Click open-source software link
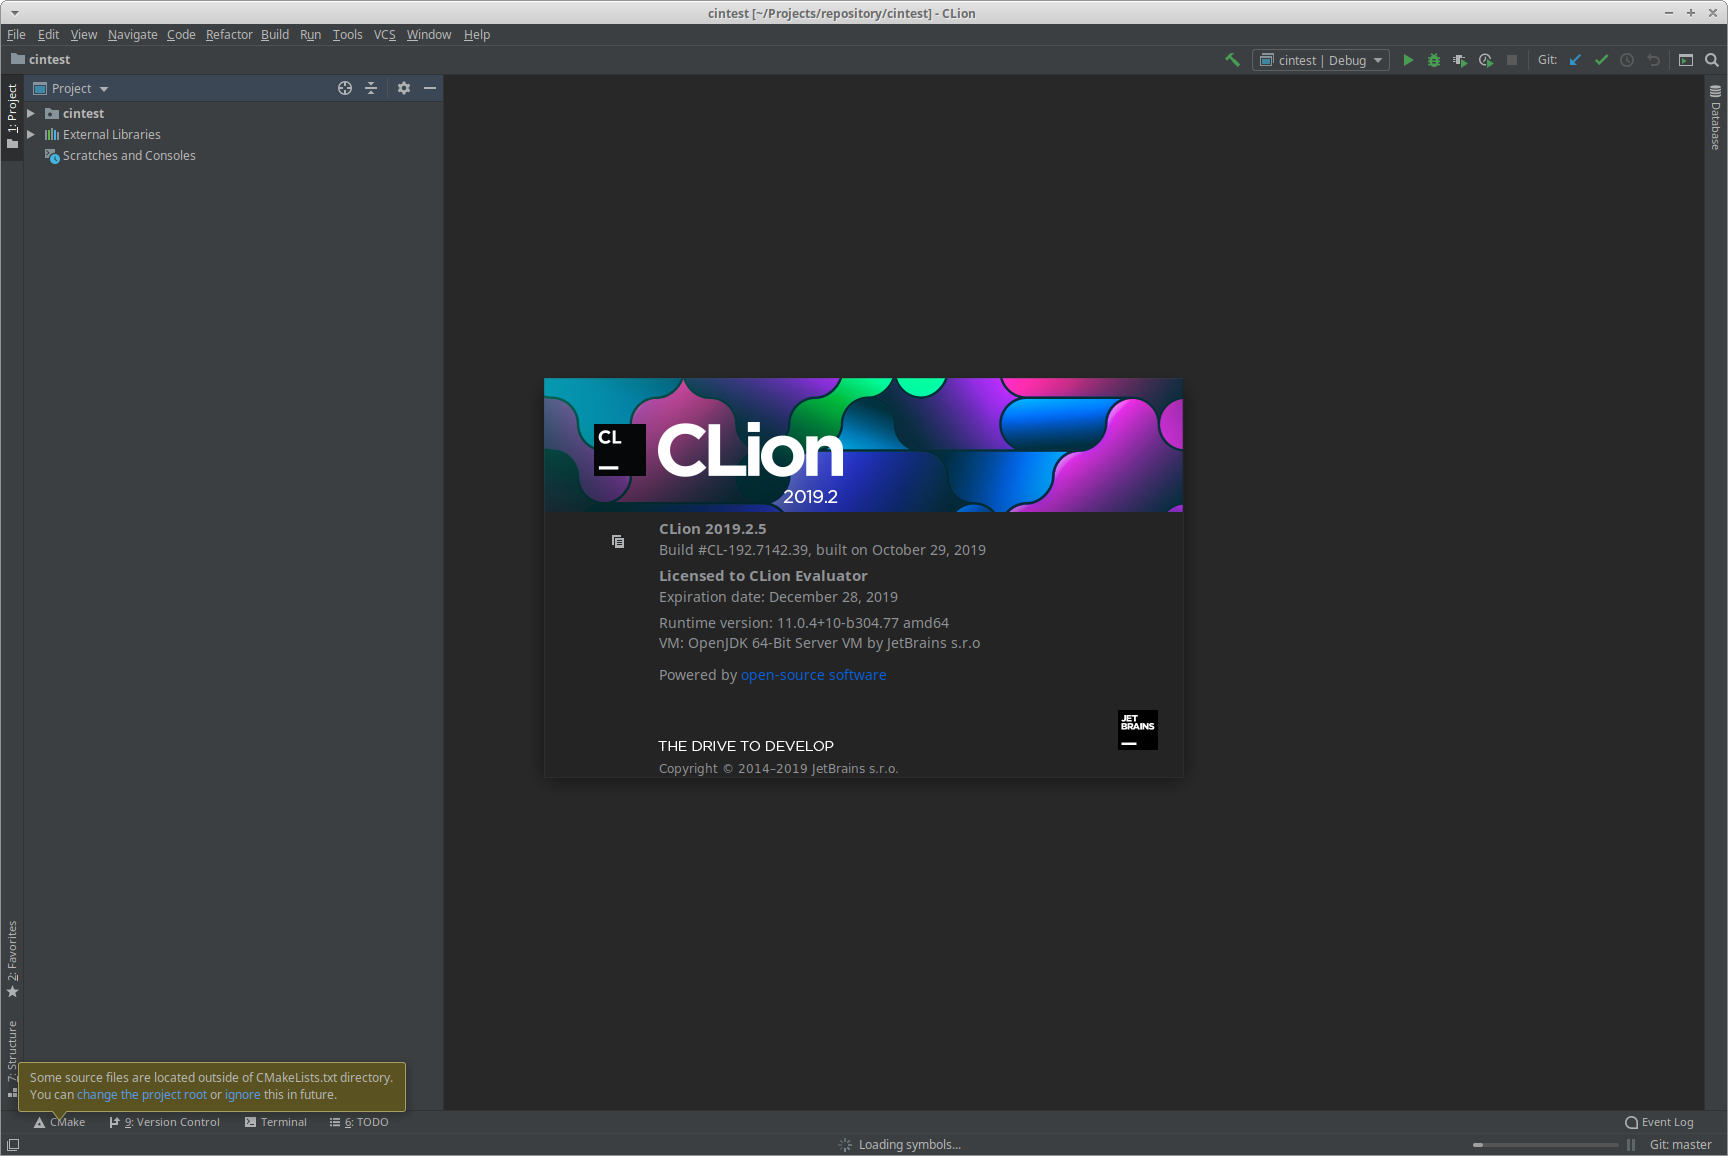1728x1156 pixels. pos(813,675)
